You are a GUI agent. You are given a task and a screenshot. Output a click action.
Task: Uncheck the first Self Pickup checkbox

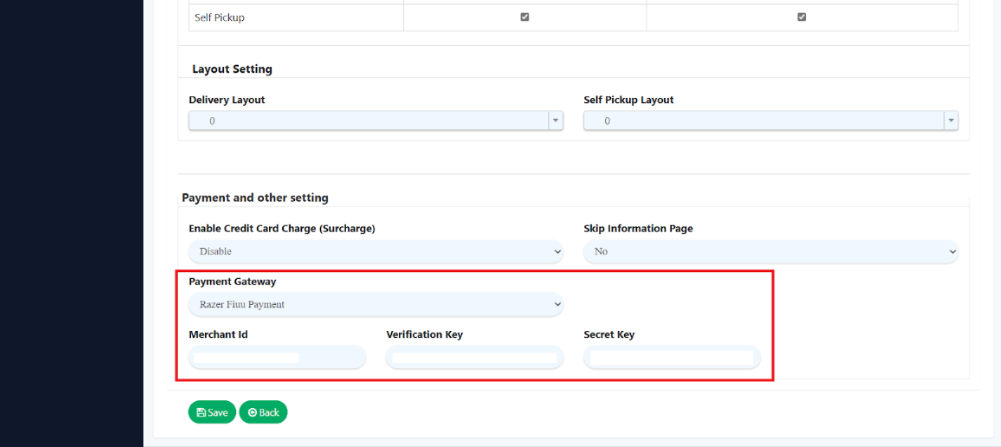point(525,17)
